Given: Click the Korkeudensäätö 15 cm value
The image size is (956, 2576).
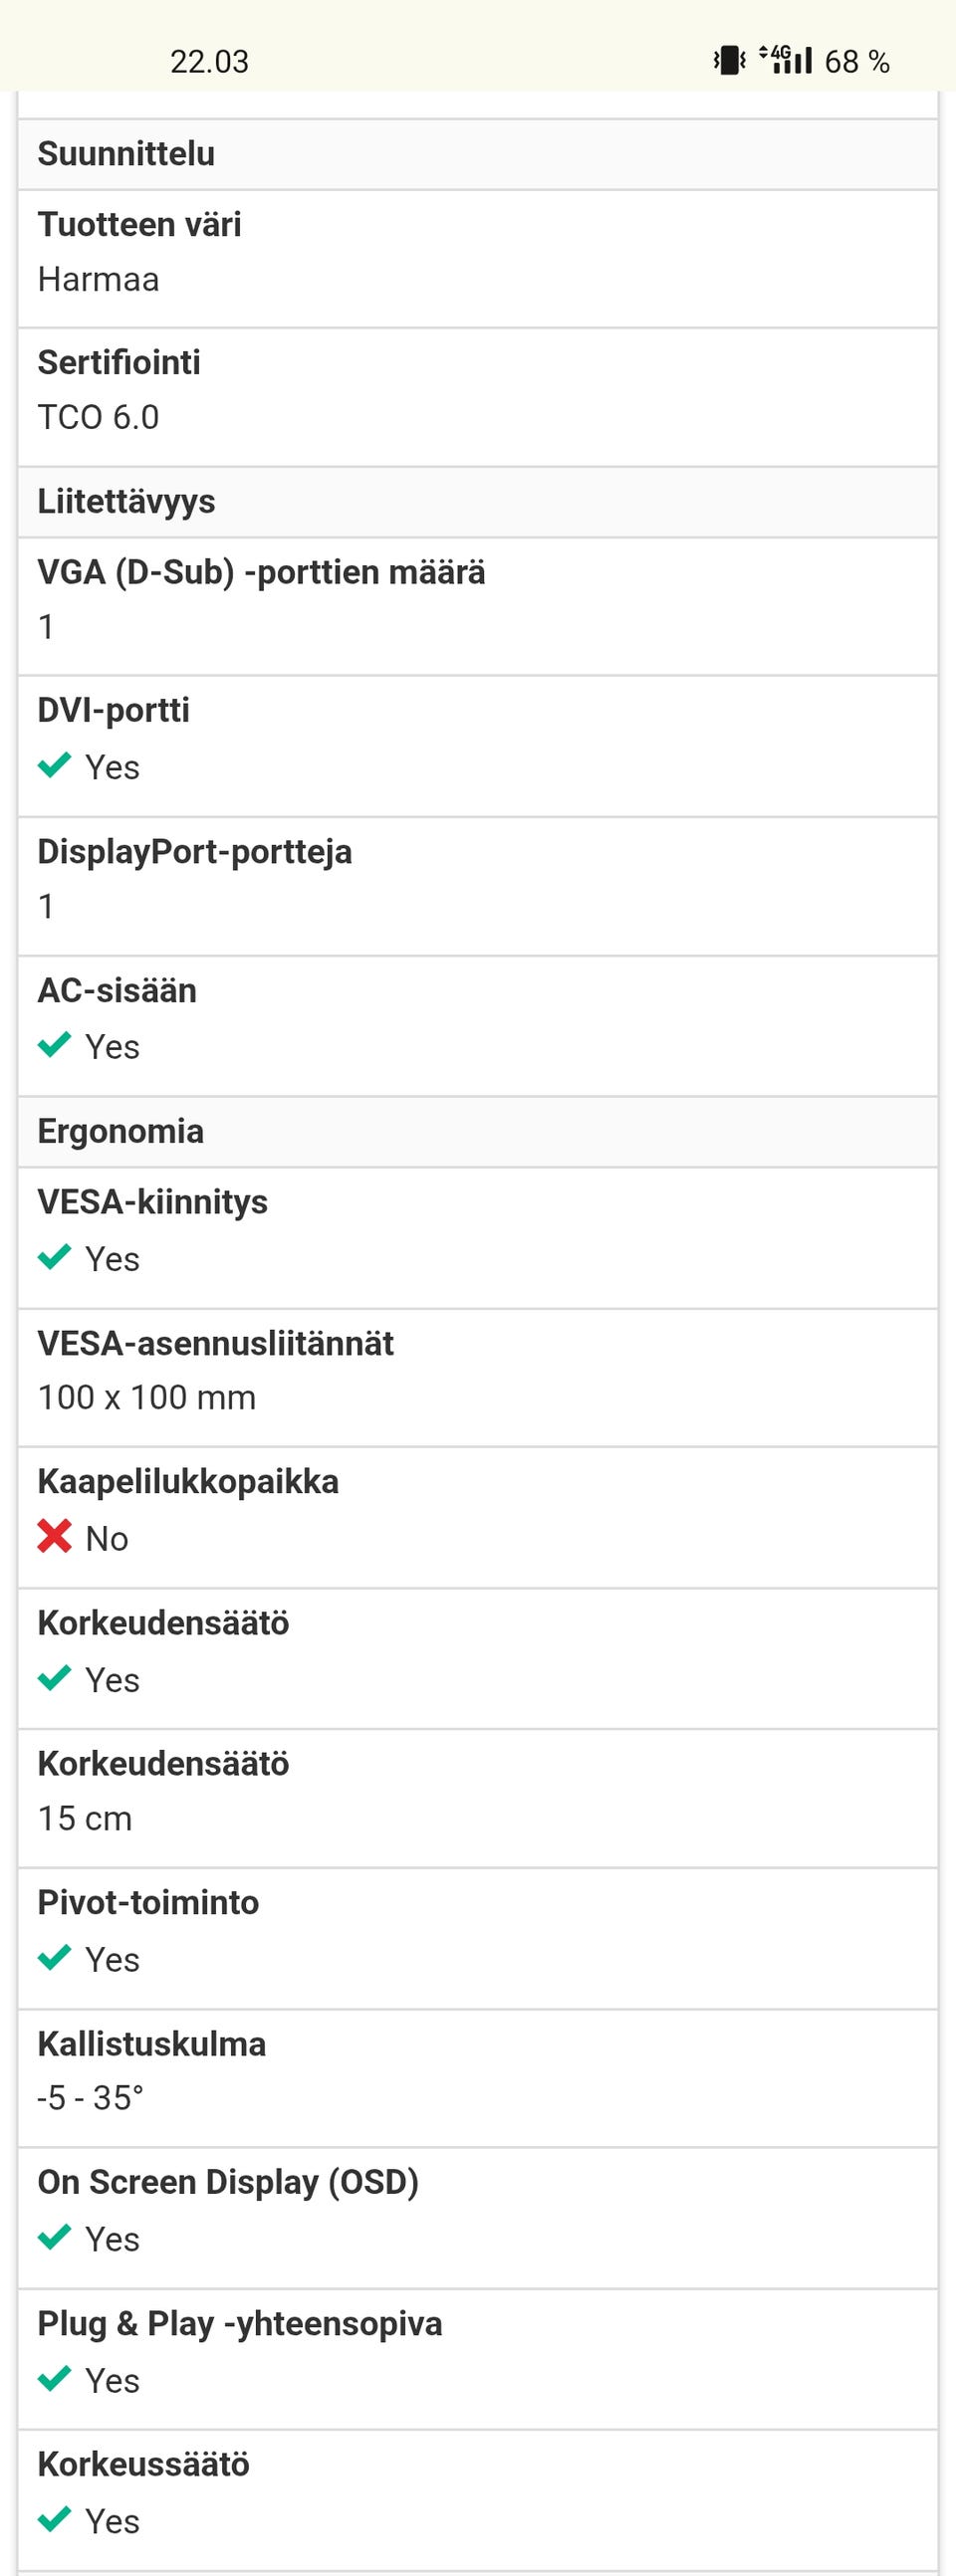Looking at the screenshot, I should 84,1817.
